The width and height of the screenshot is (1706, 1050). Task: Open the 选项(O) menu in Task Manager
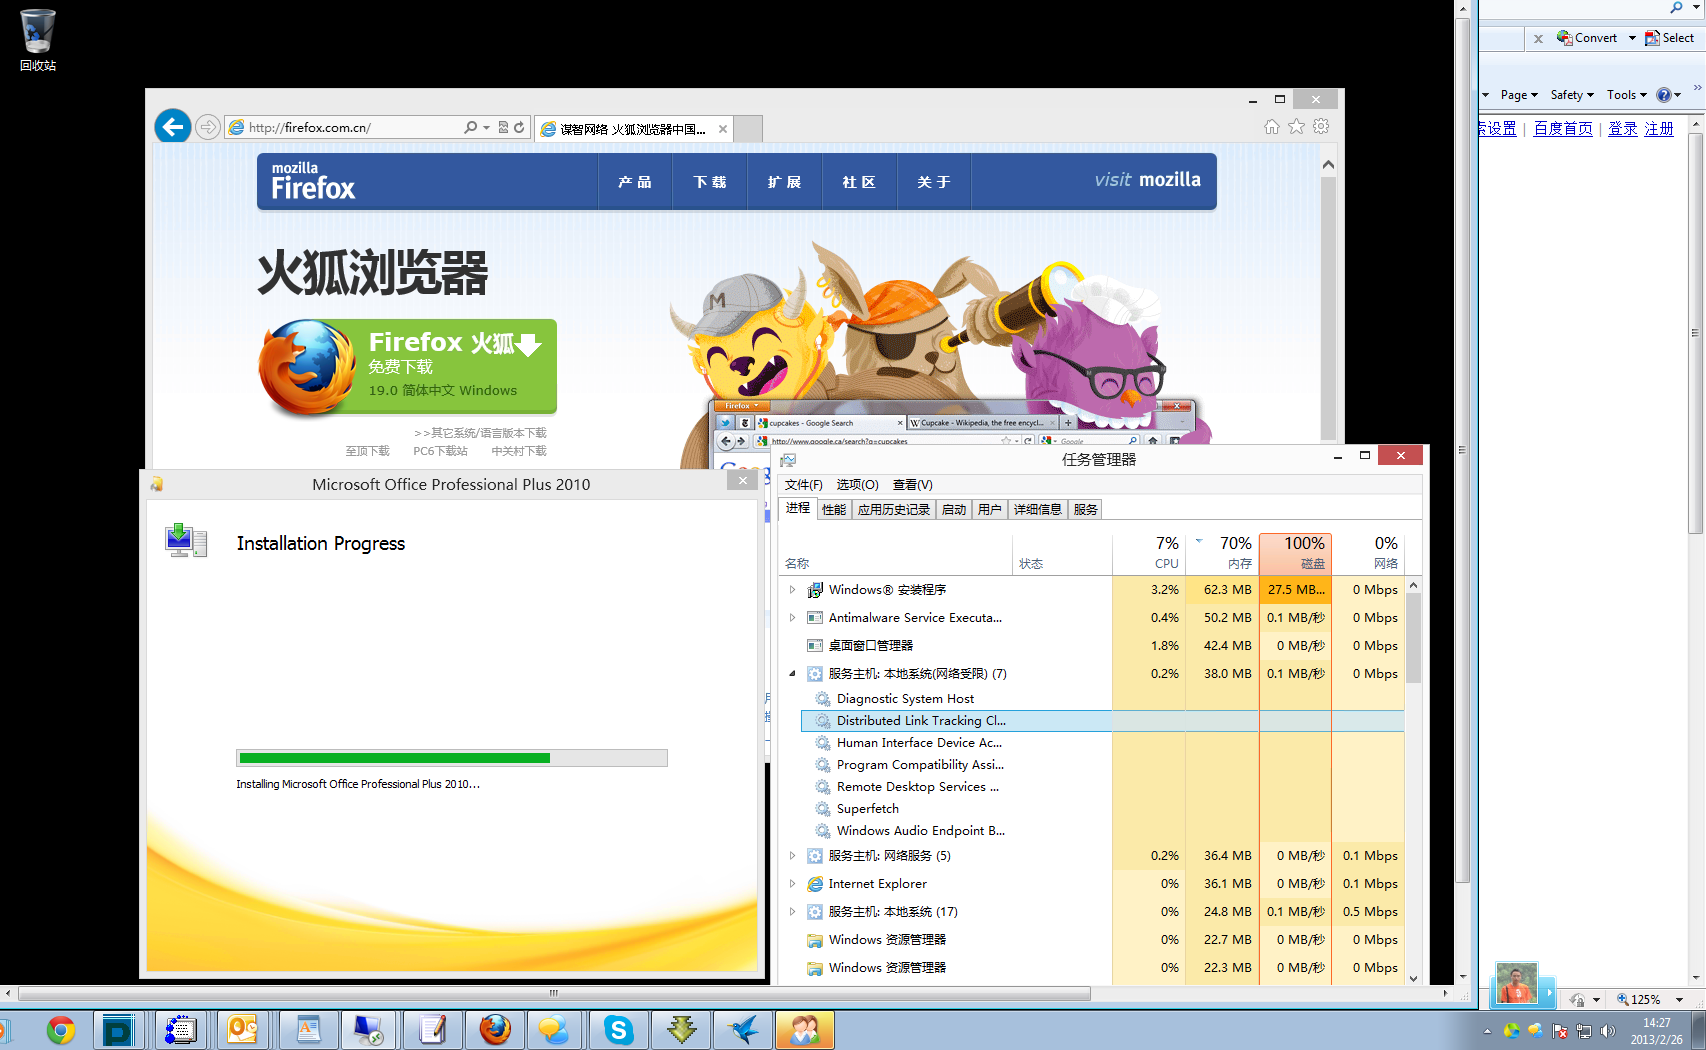point(857,485)
